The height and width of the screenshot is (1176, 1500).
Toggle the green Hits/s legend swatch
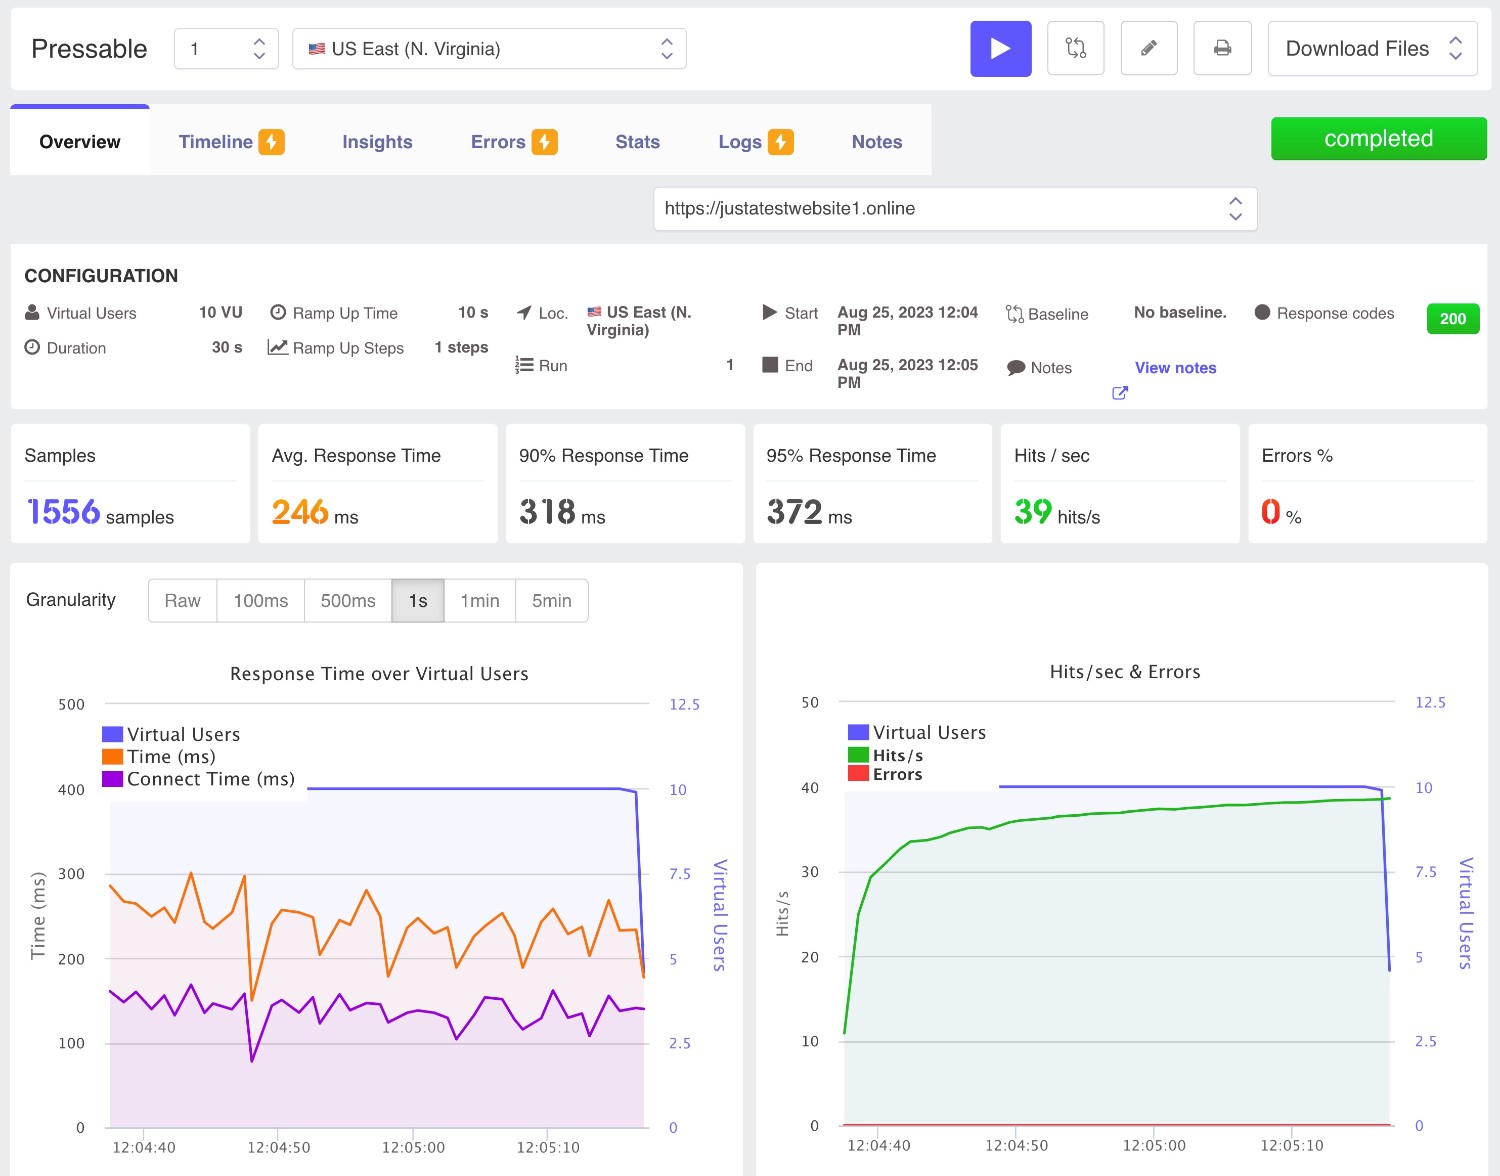point(858,755)
